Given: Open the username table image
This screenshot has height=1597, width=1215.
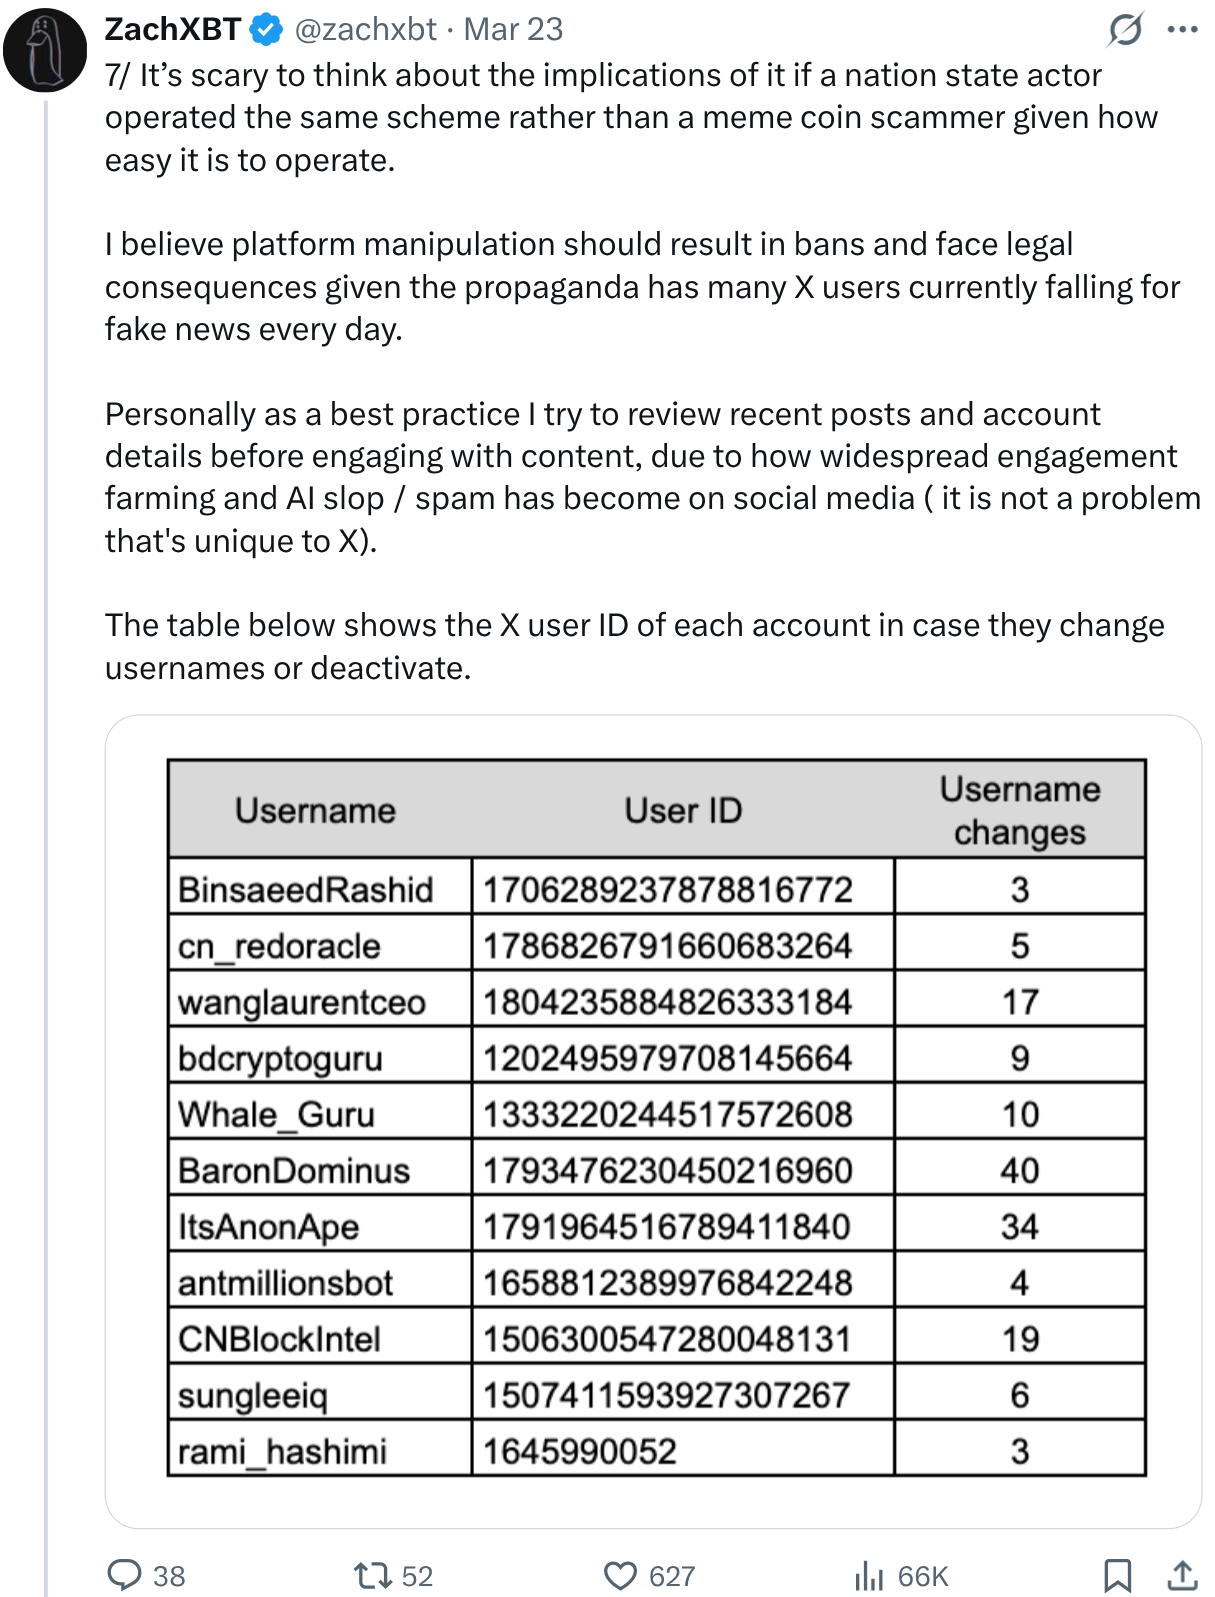Looking at the screenshot, I should [x=653, y=1120].
